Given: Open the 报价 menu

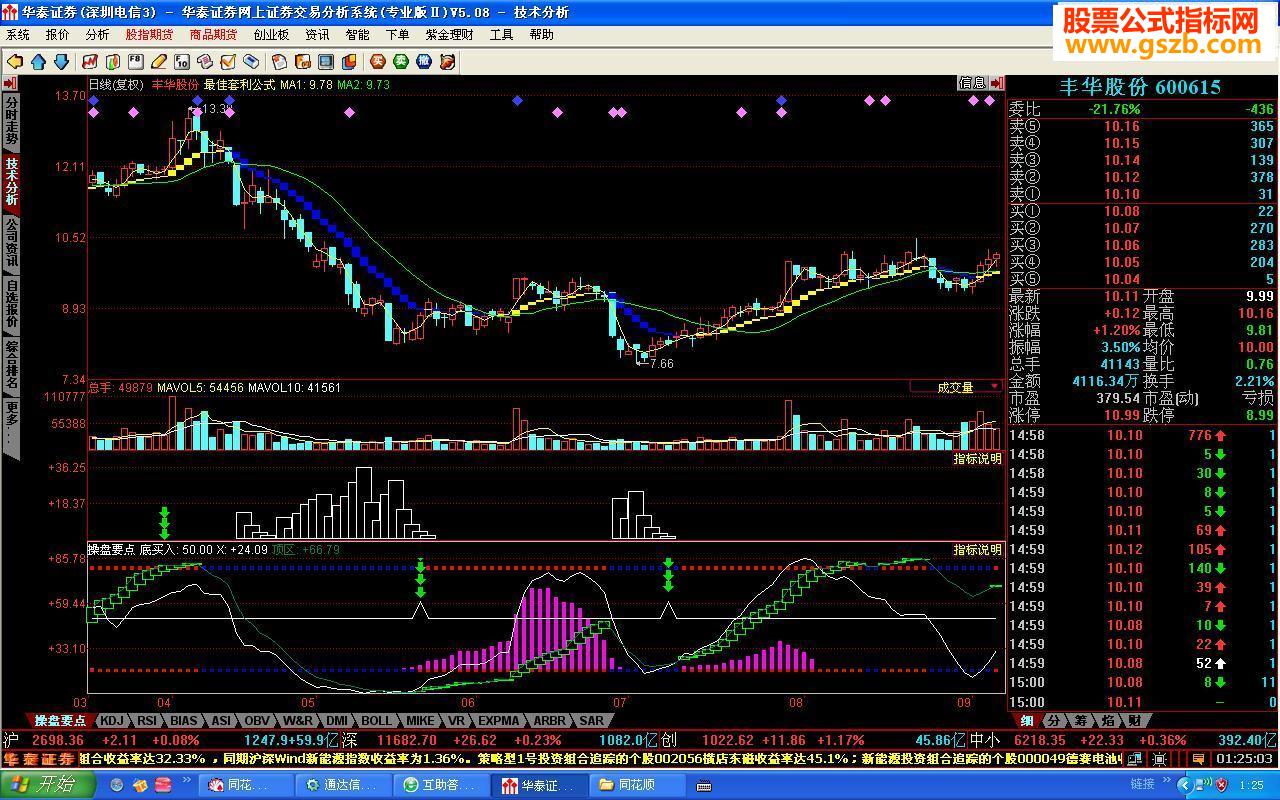Looking at the screenshot, I should click(x=58, y=34).
